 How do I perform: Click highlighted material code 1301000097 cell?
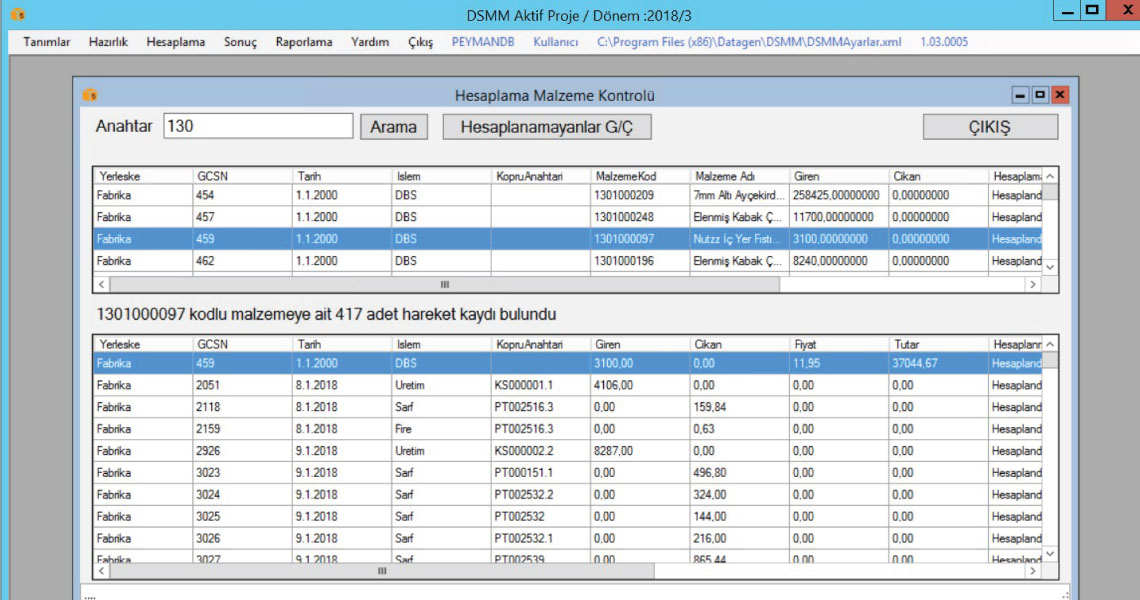pyautogui.click(x=640, y=239)
